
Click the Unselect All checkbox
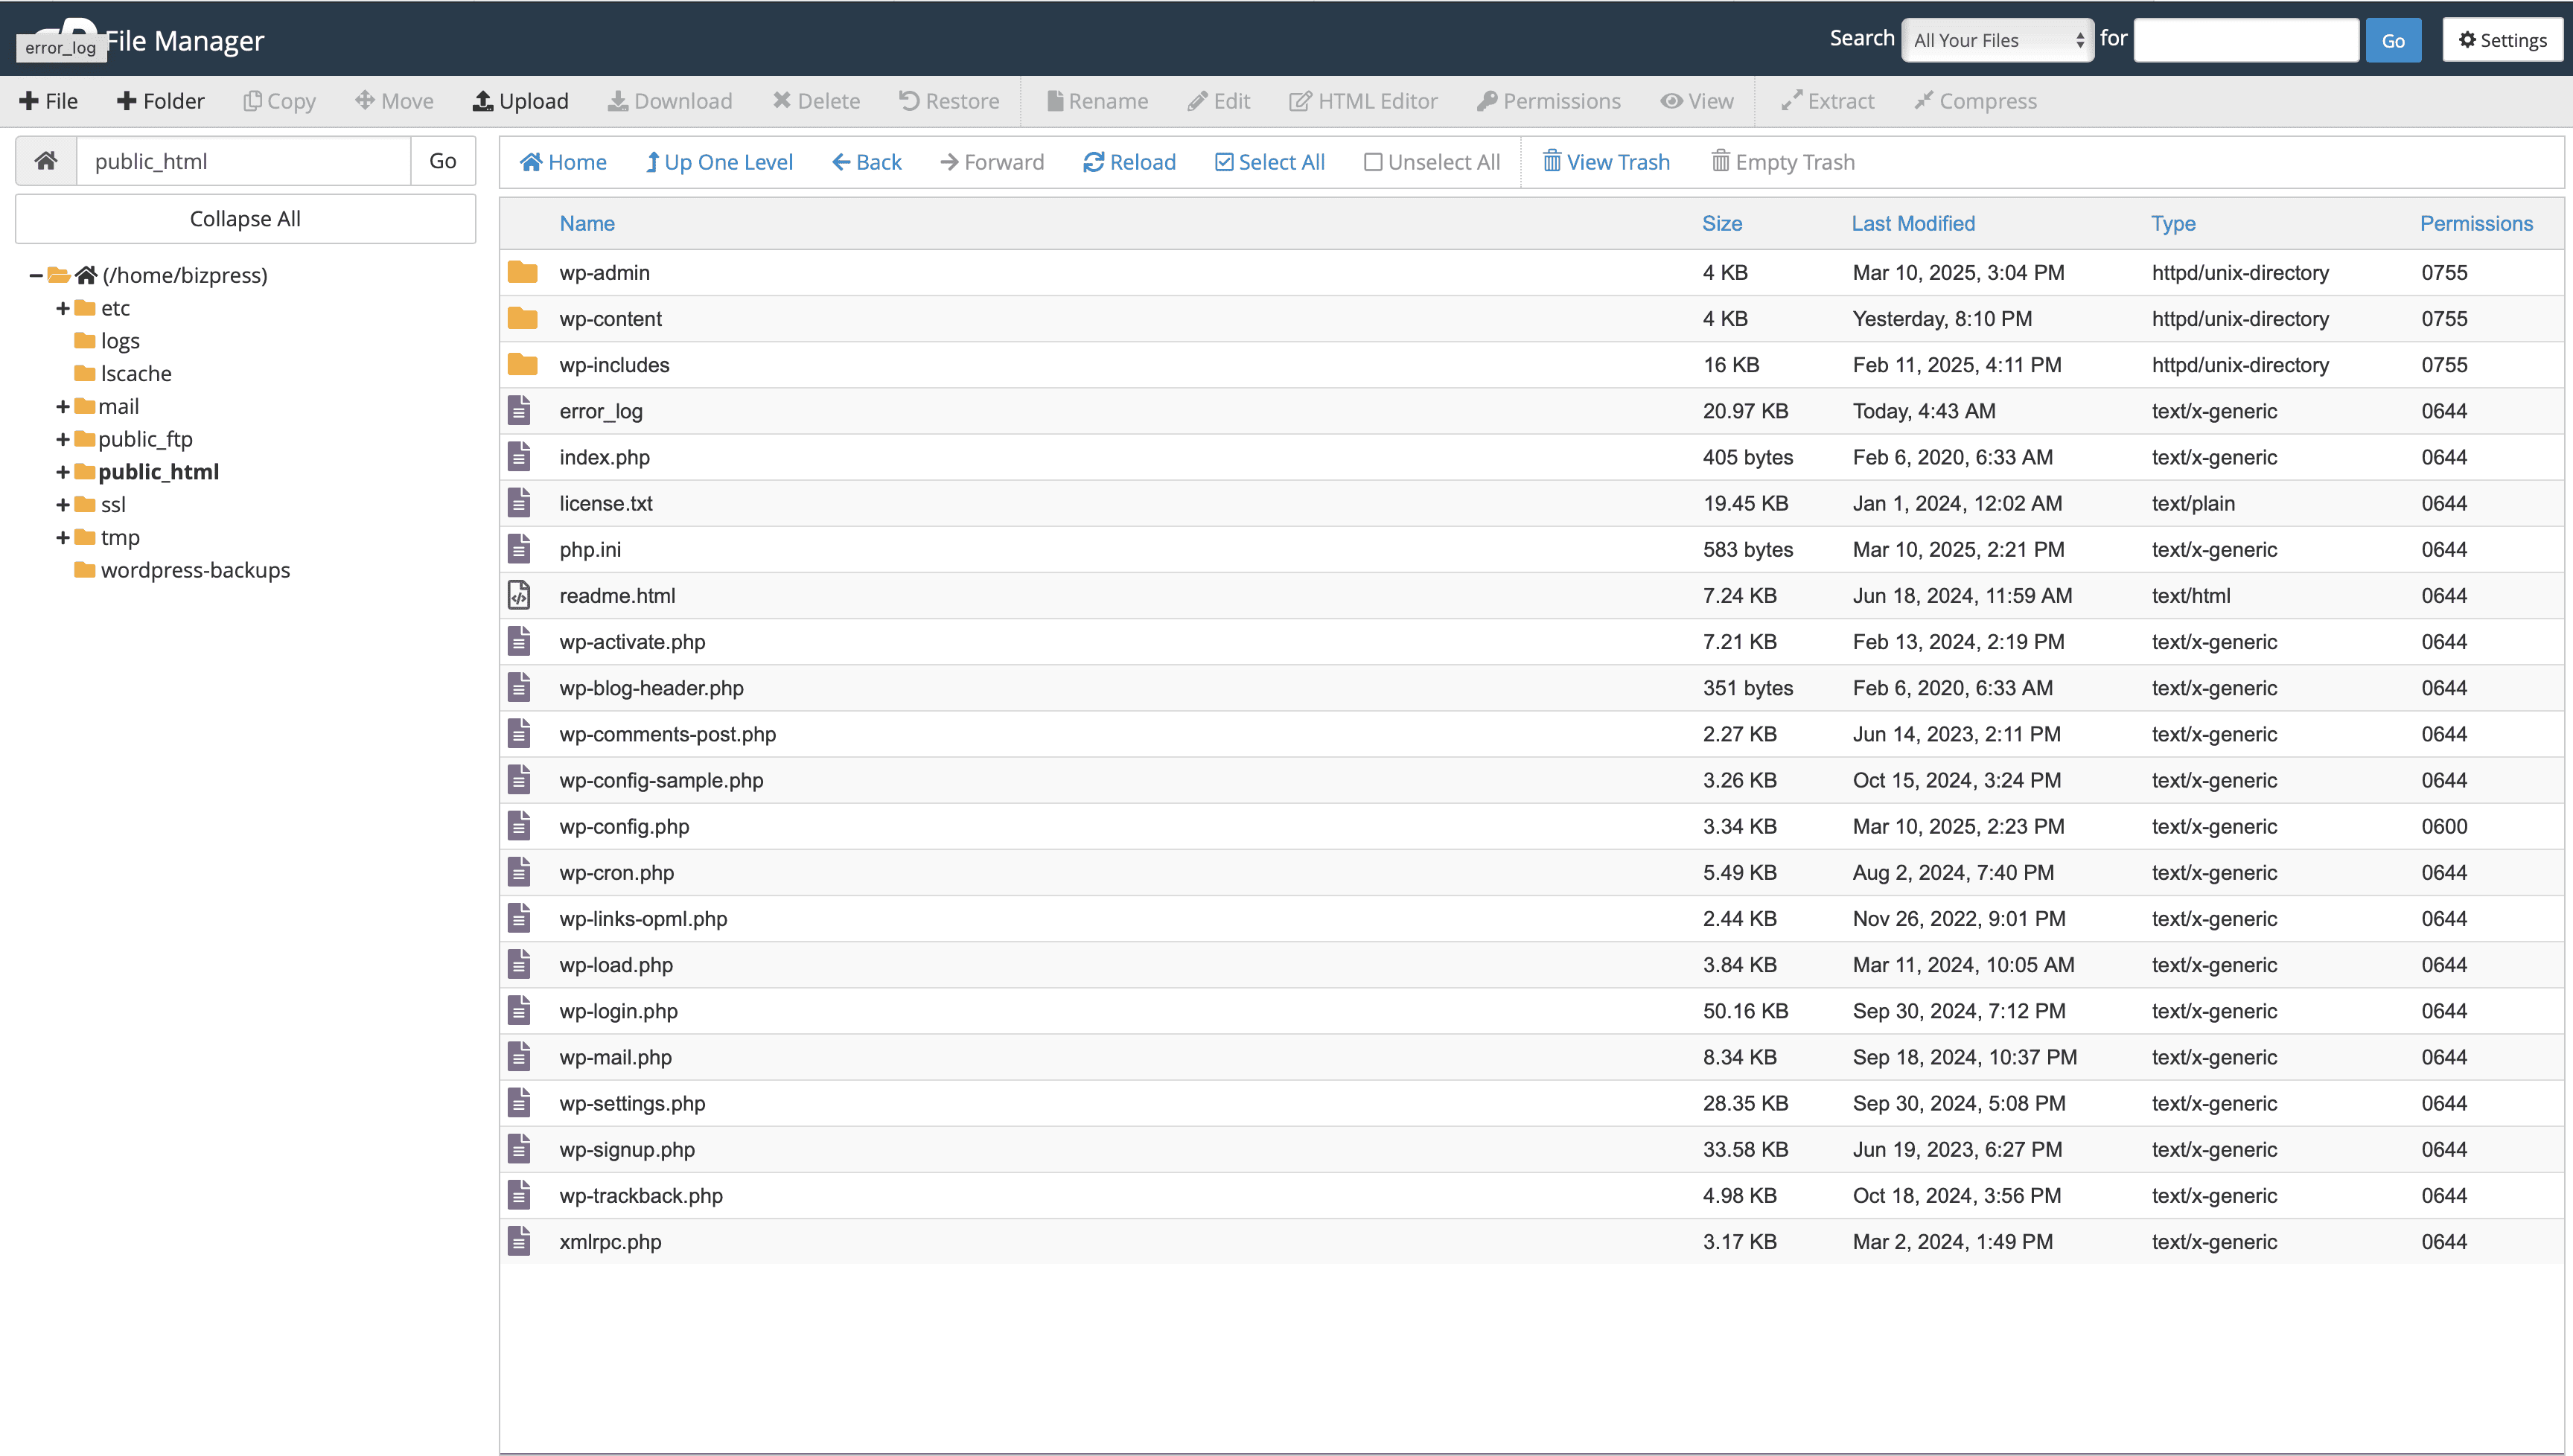1373,162
